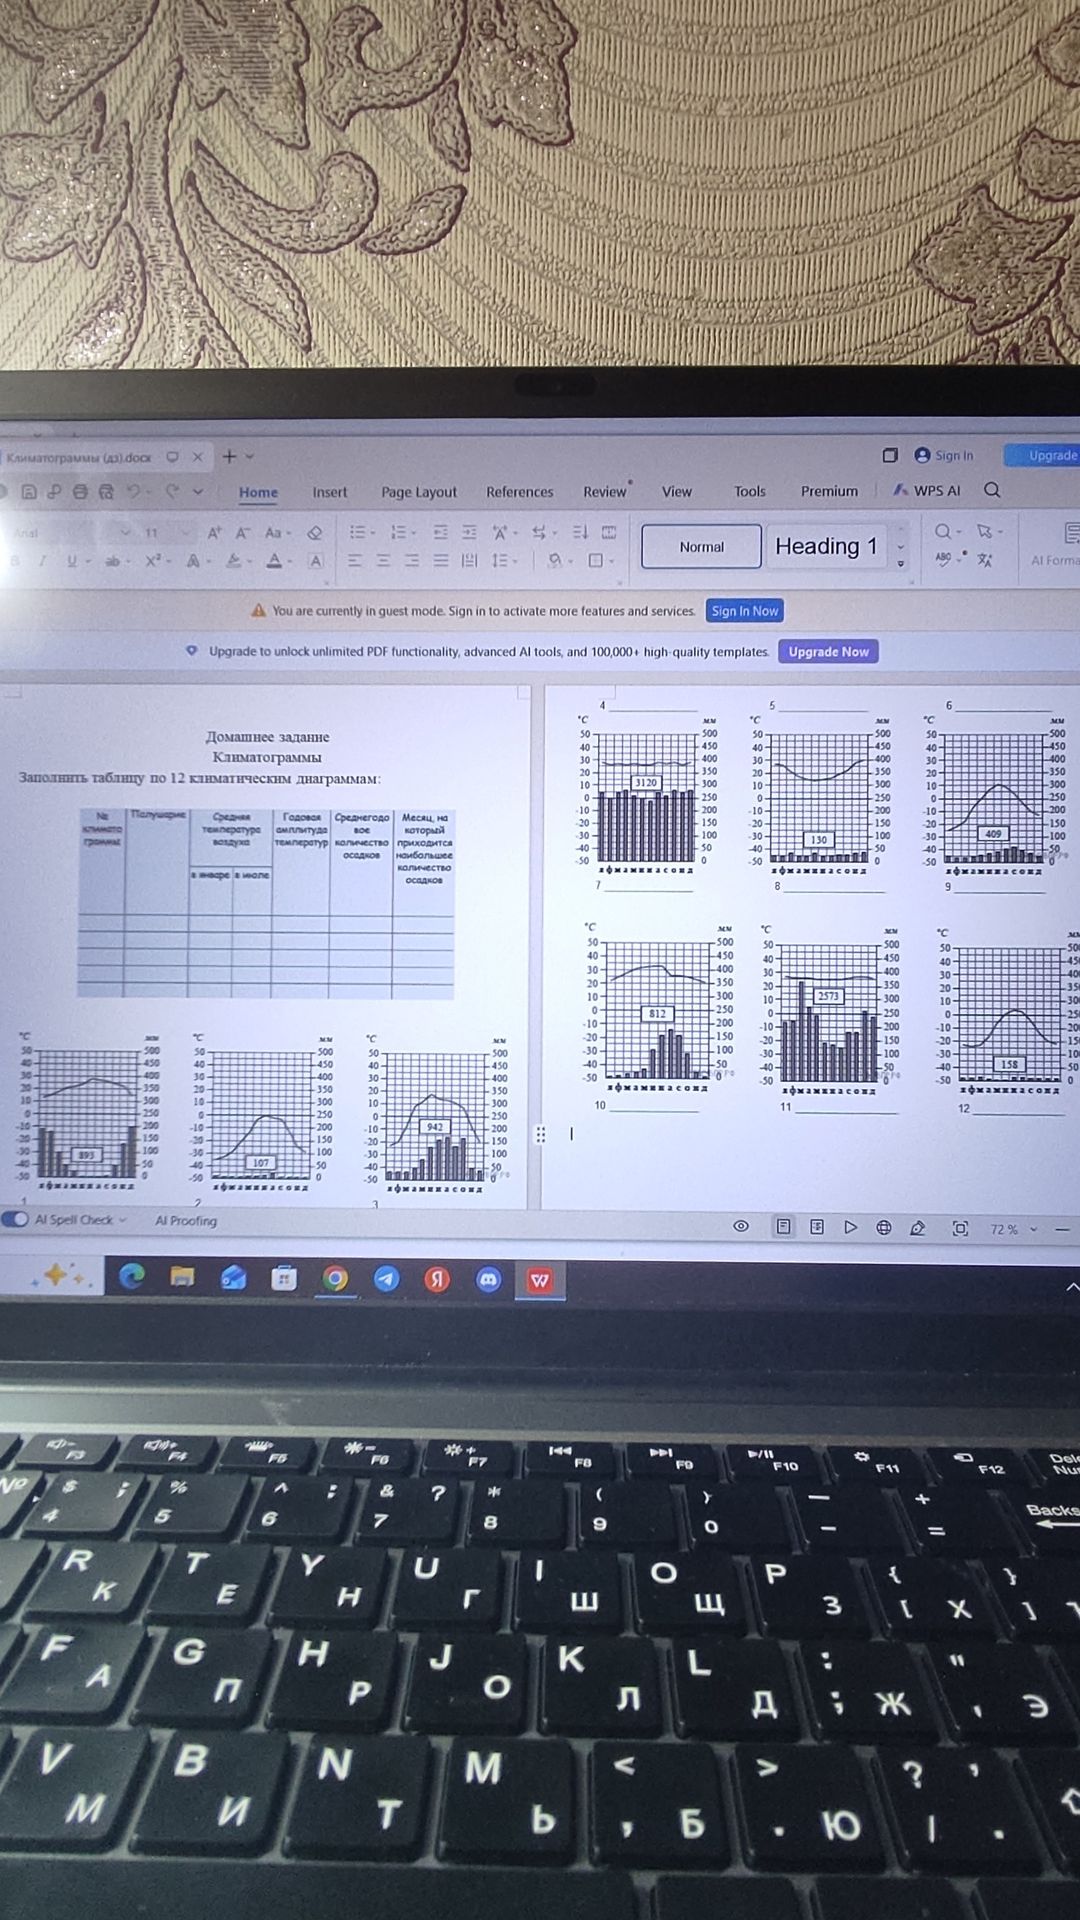
Task: Open search with the magnifier beside WPS AI
Action: (x=992, y=490)
